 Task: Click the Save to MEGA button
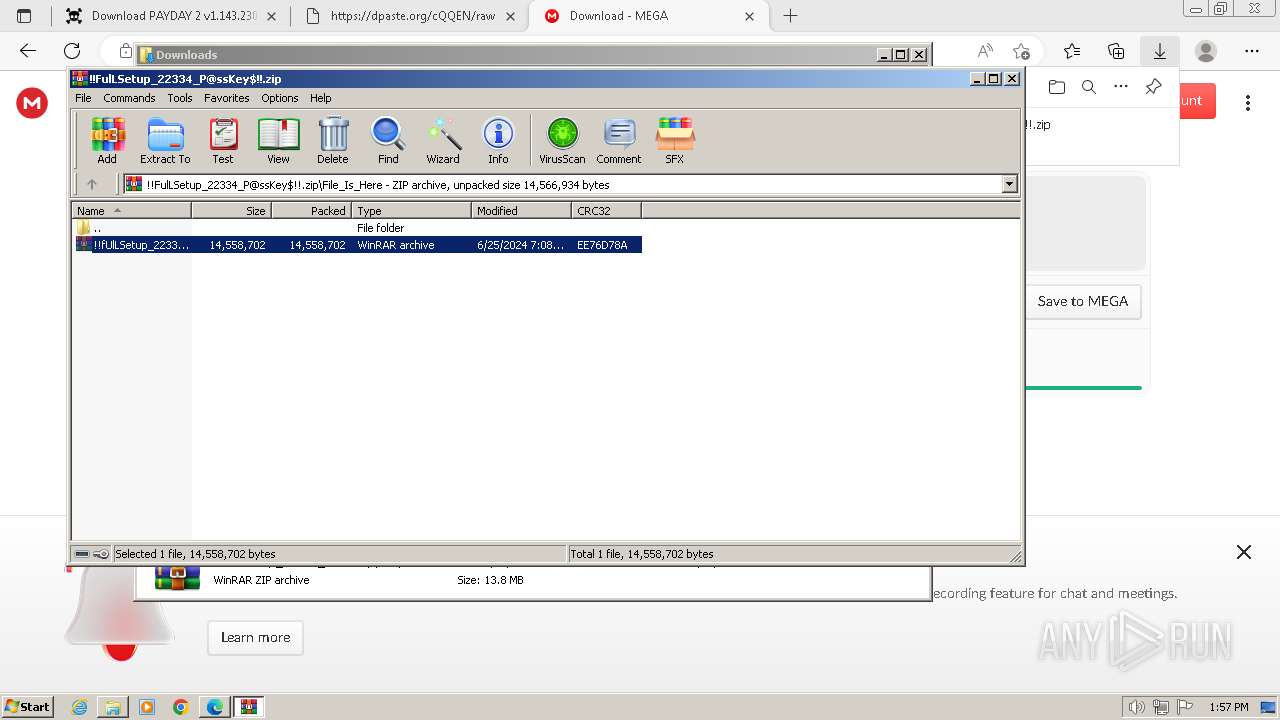(1083, 301)
